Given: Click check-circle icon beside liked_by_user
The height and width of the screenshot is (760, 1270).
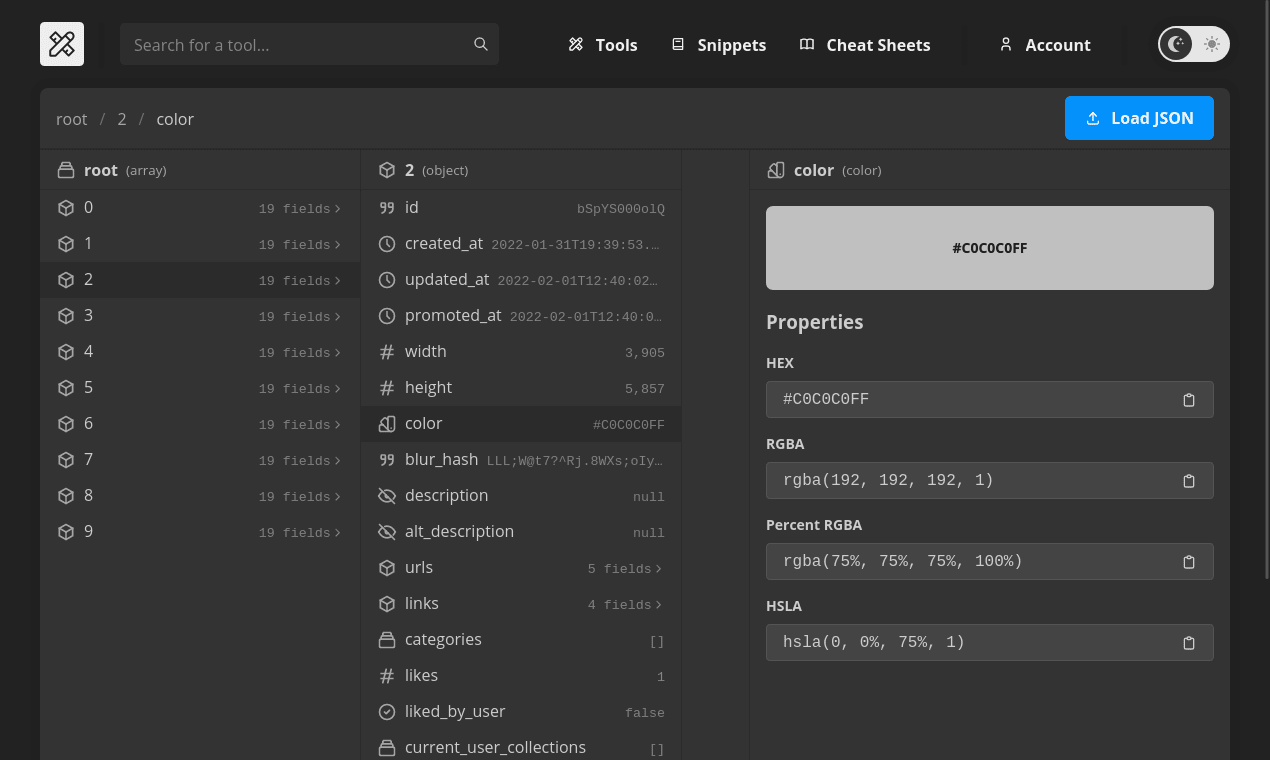Looking at the screenshot, I should (x=387, y=712).
